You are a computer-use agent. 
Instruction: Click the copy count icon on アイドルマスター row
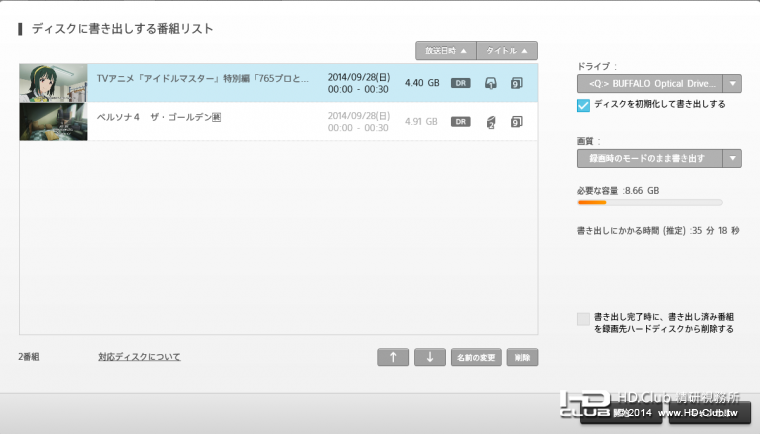pyautogui.click(x=517, y=83)
